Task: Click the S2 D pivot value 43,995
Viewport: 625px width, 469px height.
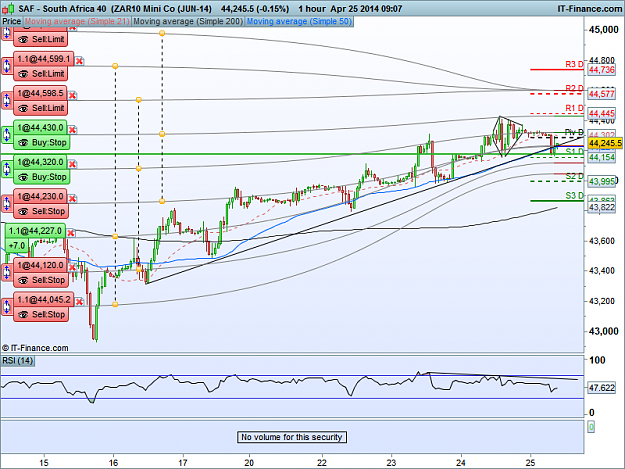Action: click(x=602, y=181)
